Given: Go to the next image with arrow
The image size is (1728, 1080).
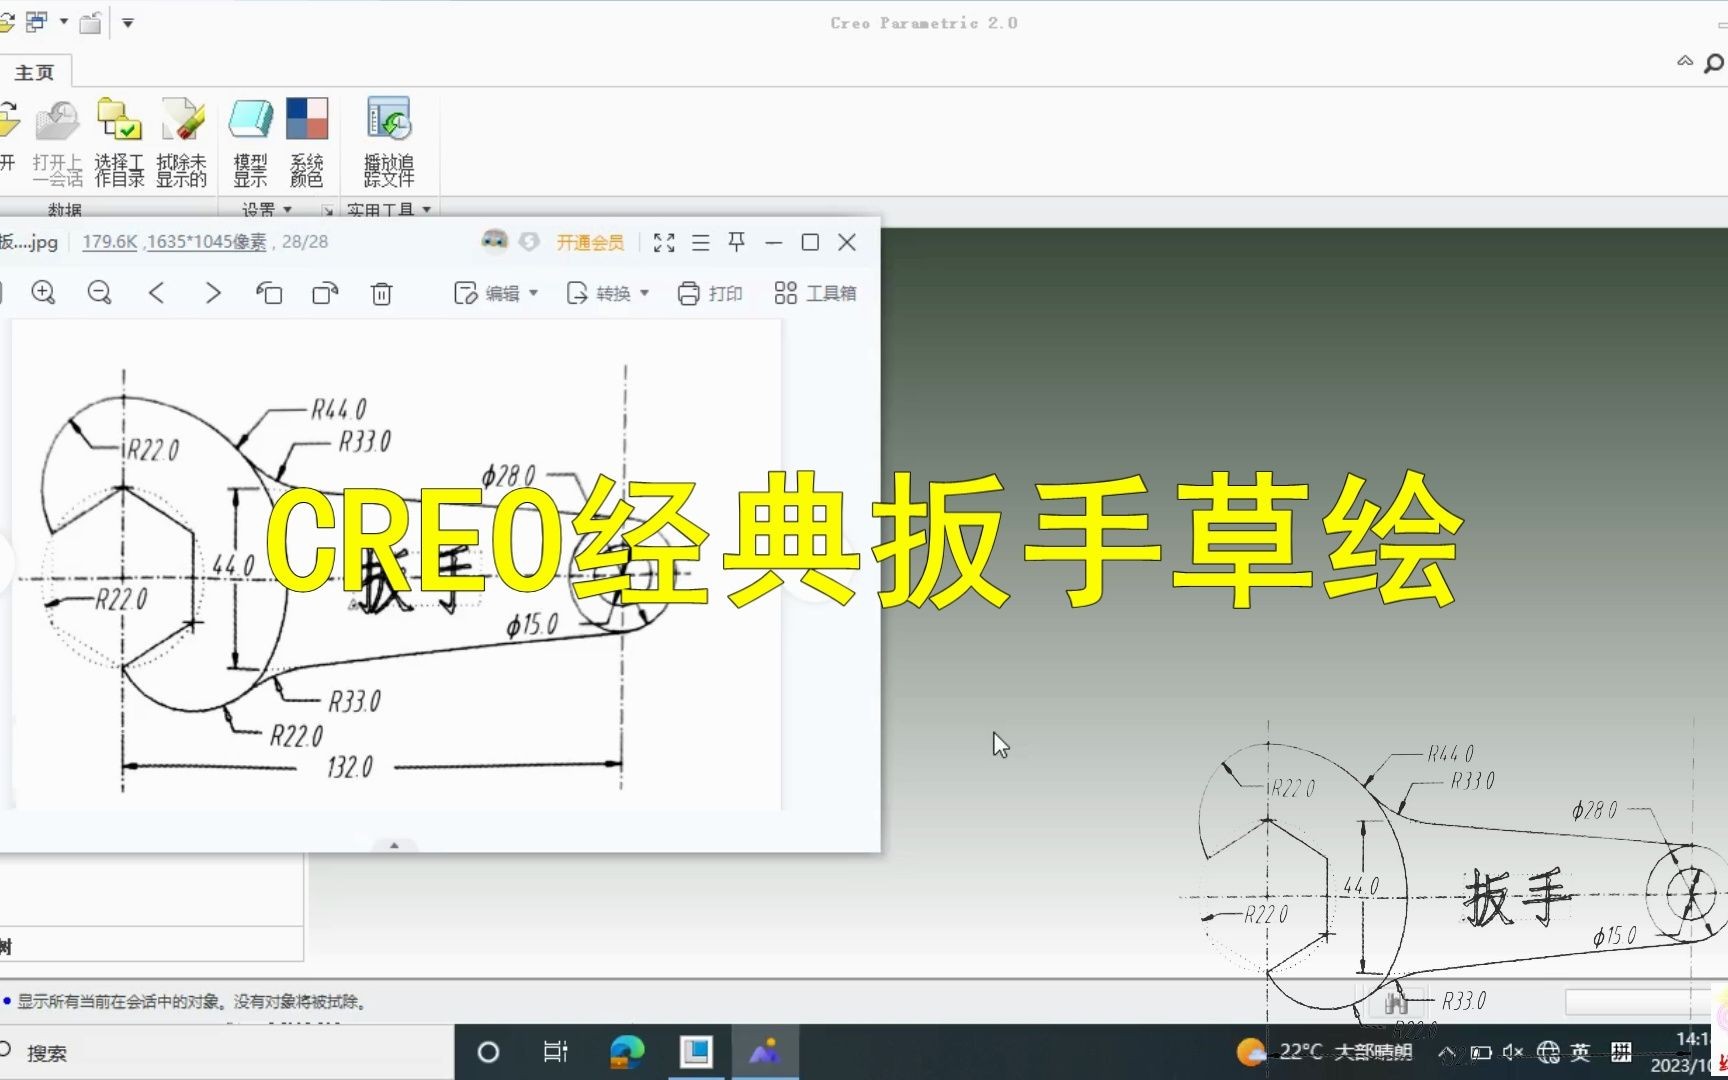Looking at the screenshot, I should [212, 292].
